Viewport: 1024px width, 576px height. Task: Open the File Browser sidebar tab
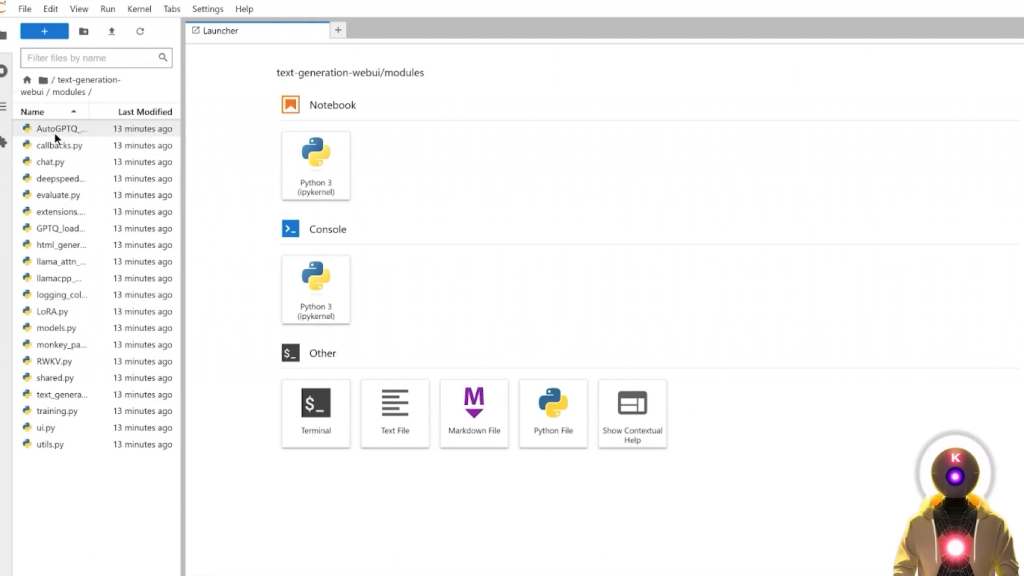[3, 35]
